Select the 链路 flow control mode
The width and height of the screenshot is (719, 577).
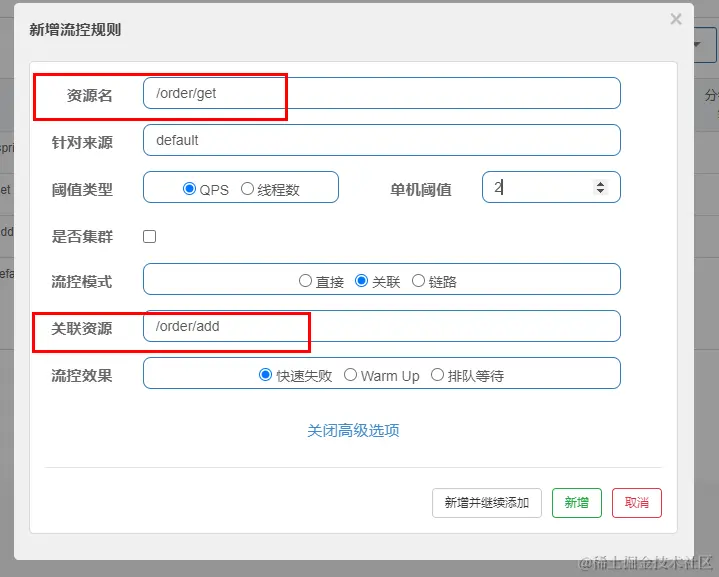(418, 280)
